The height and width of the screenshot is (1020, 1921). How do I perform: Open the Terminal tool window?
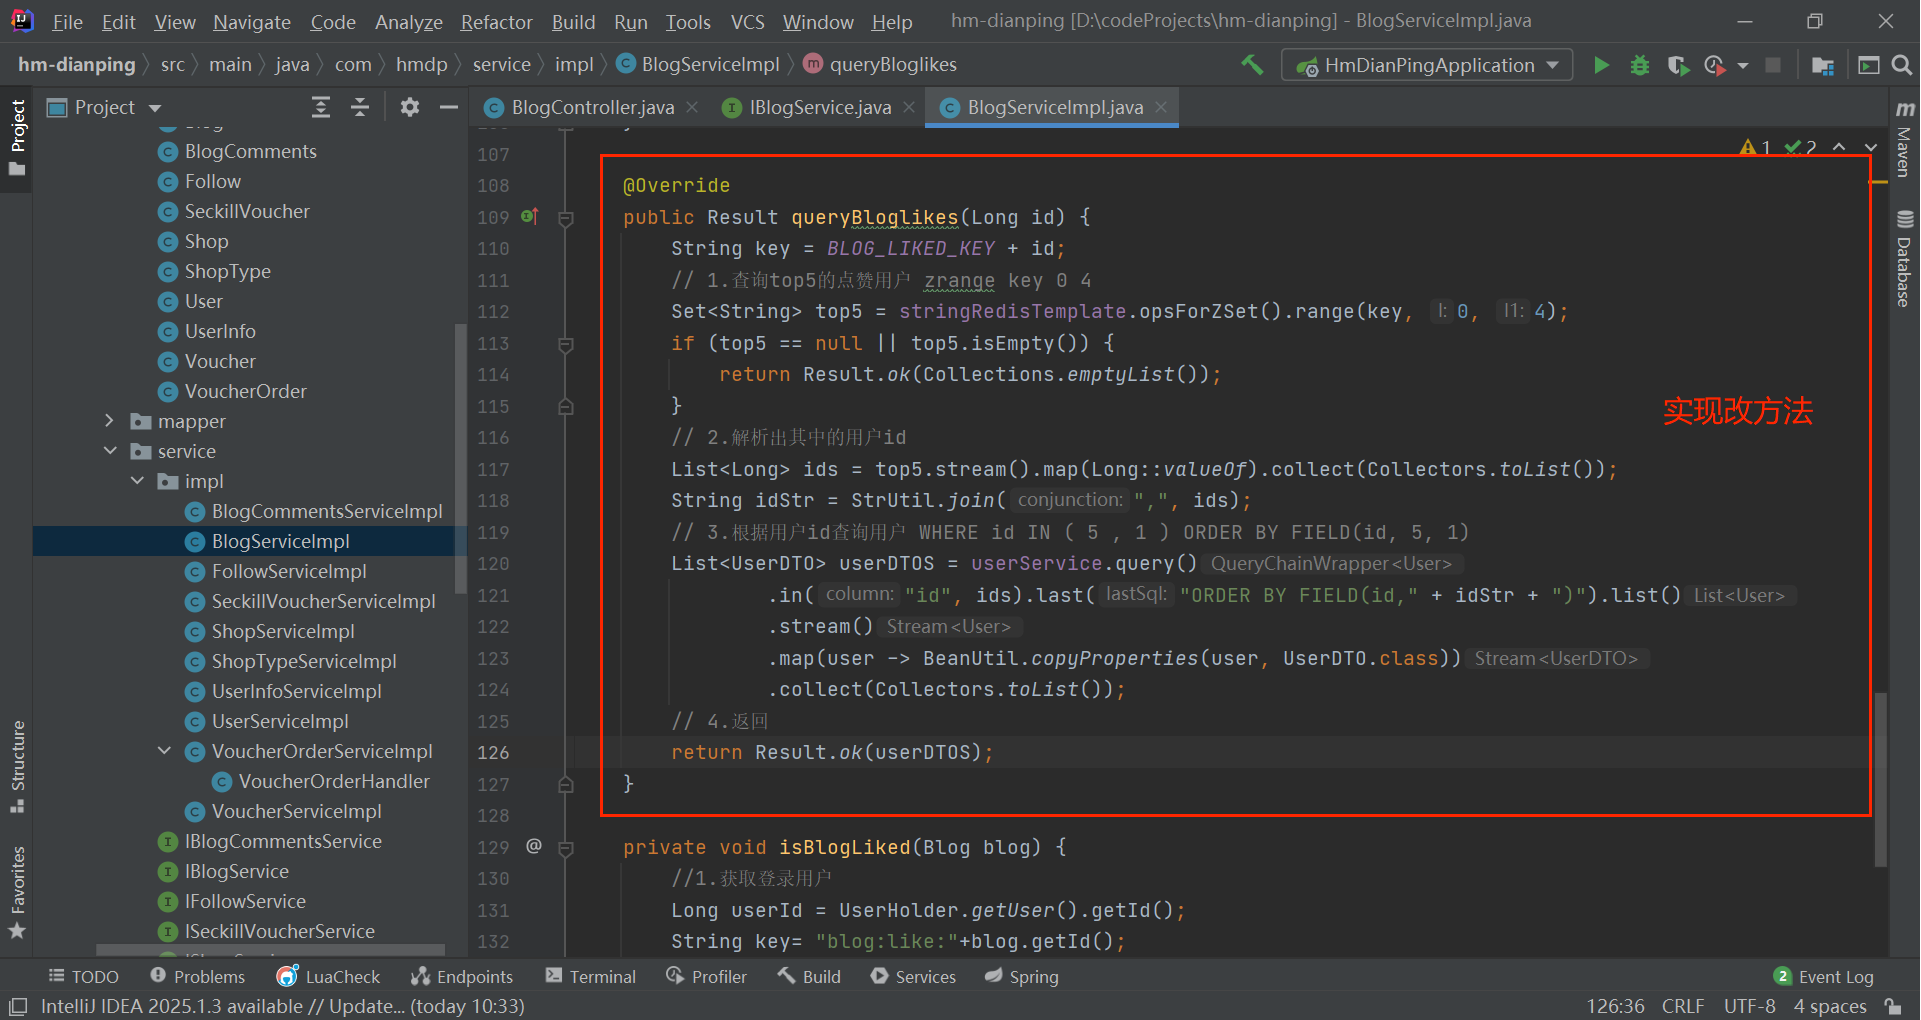tap(591, 977)
